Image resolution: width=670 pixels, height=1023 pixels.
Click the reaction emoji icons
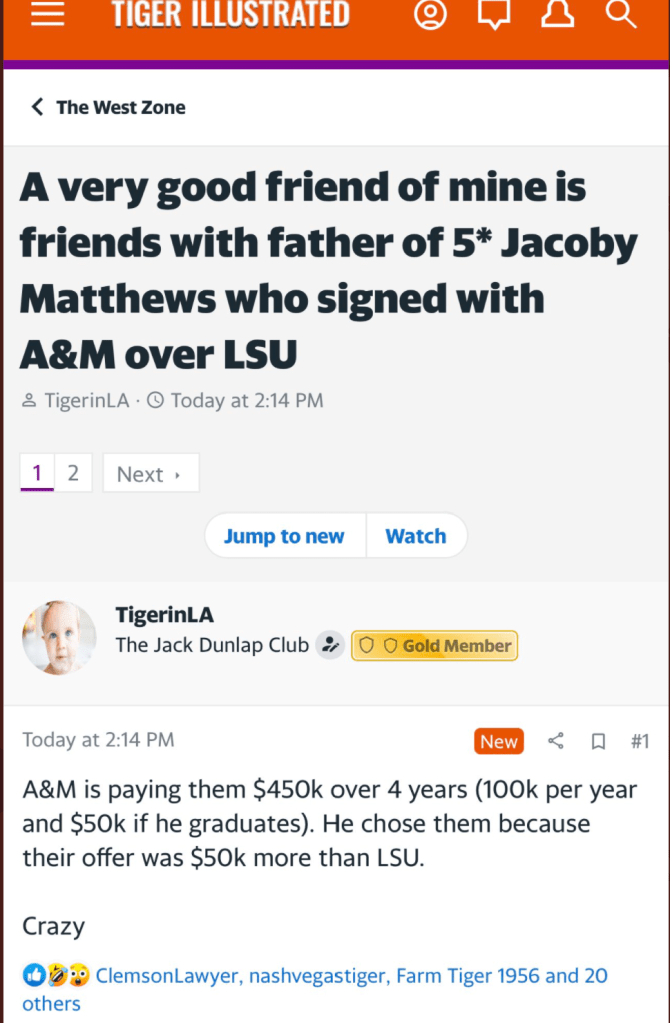(x=56, y=975)
